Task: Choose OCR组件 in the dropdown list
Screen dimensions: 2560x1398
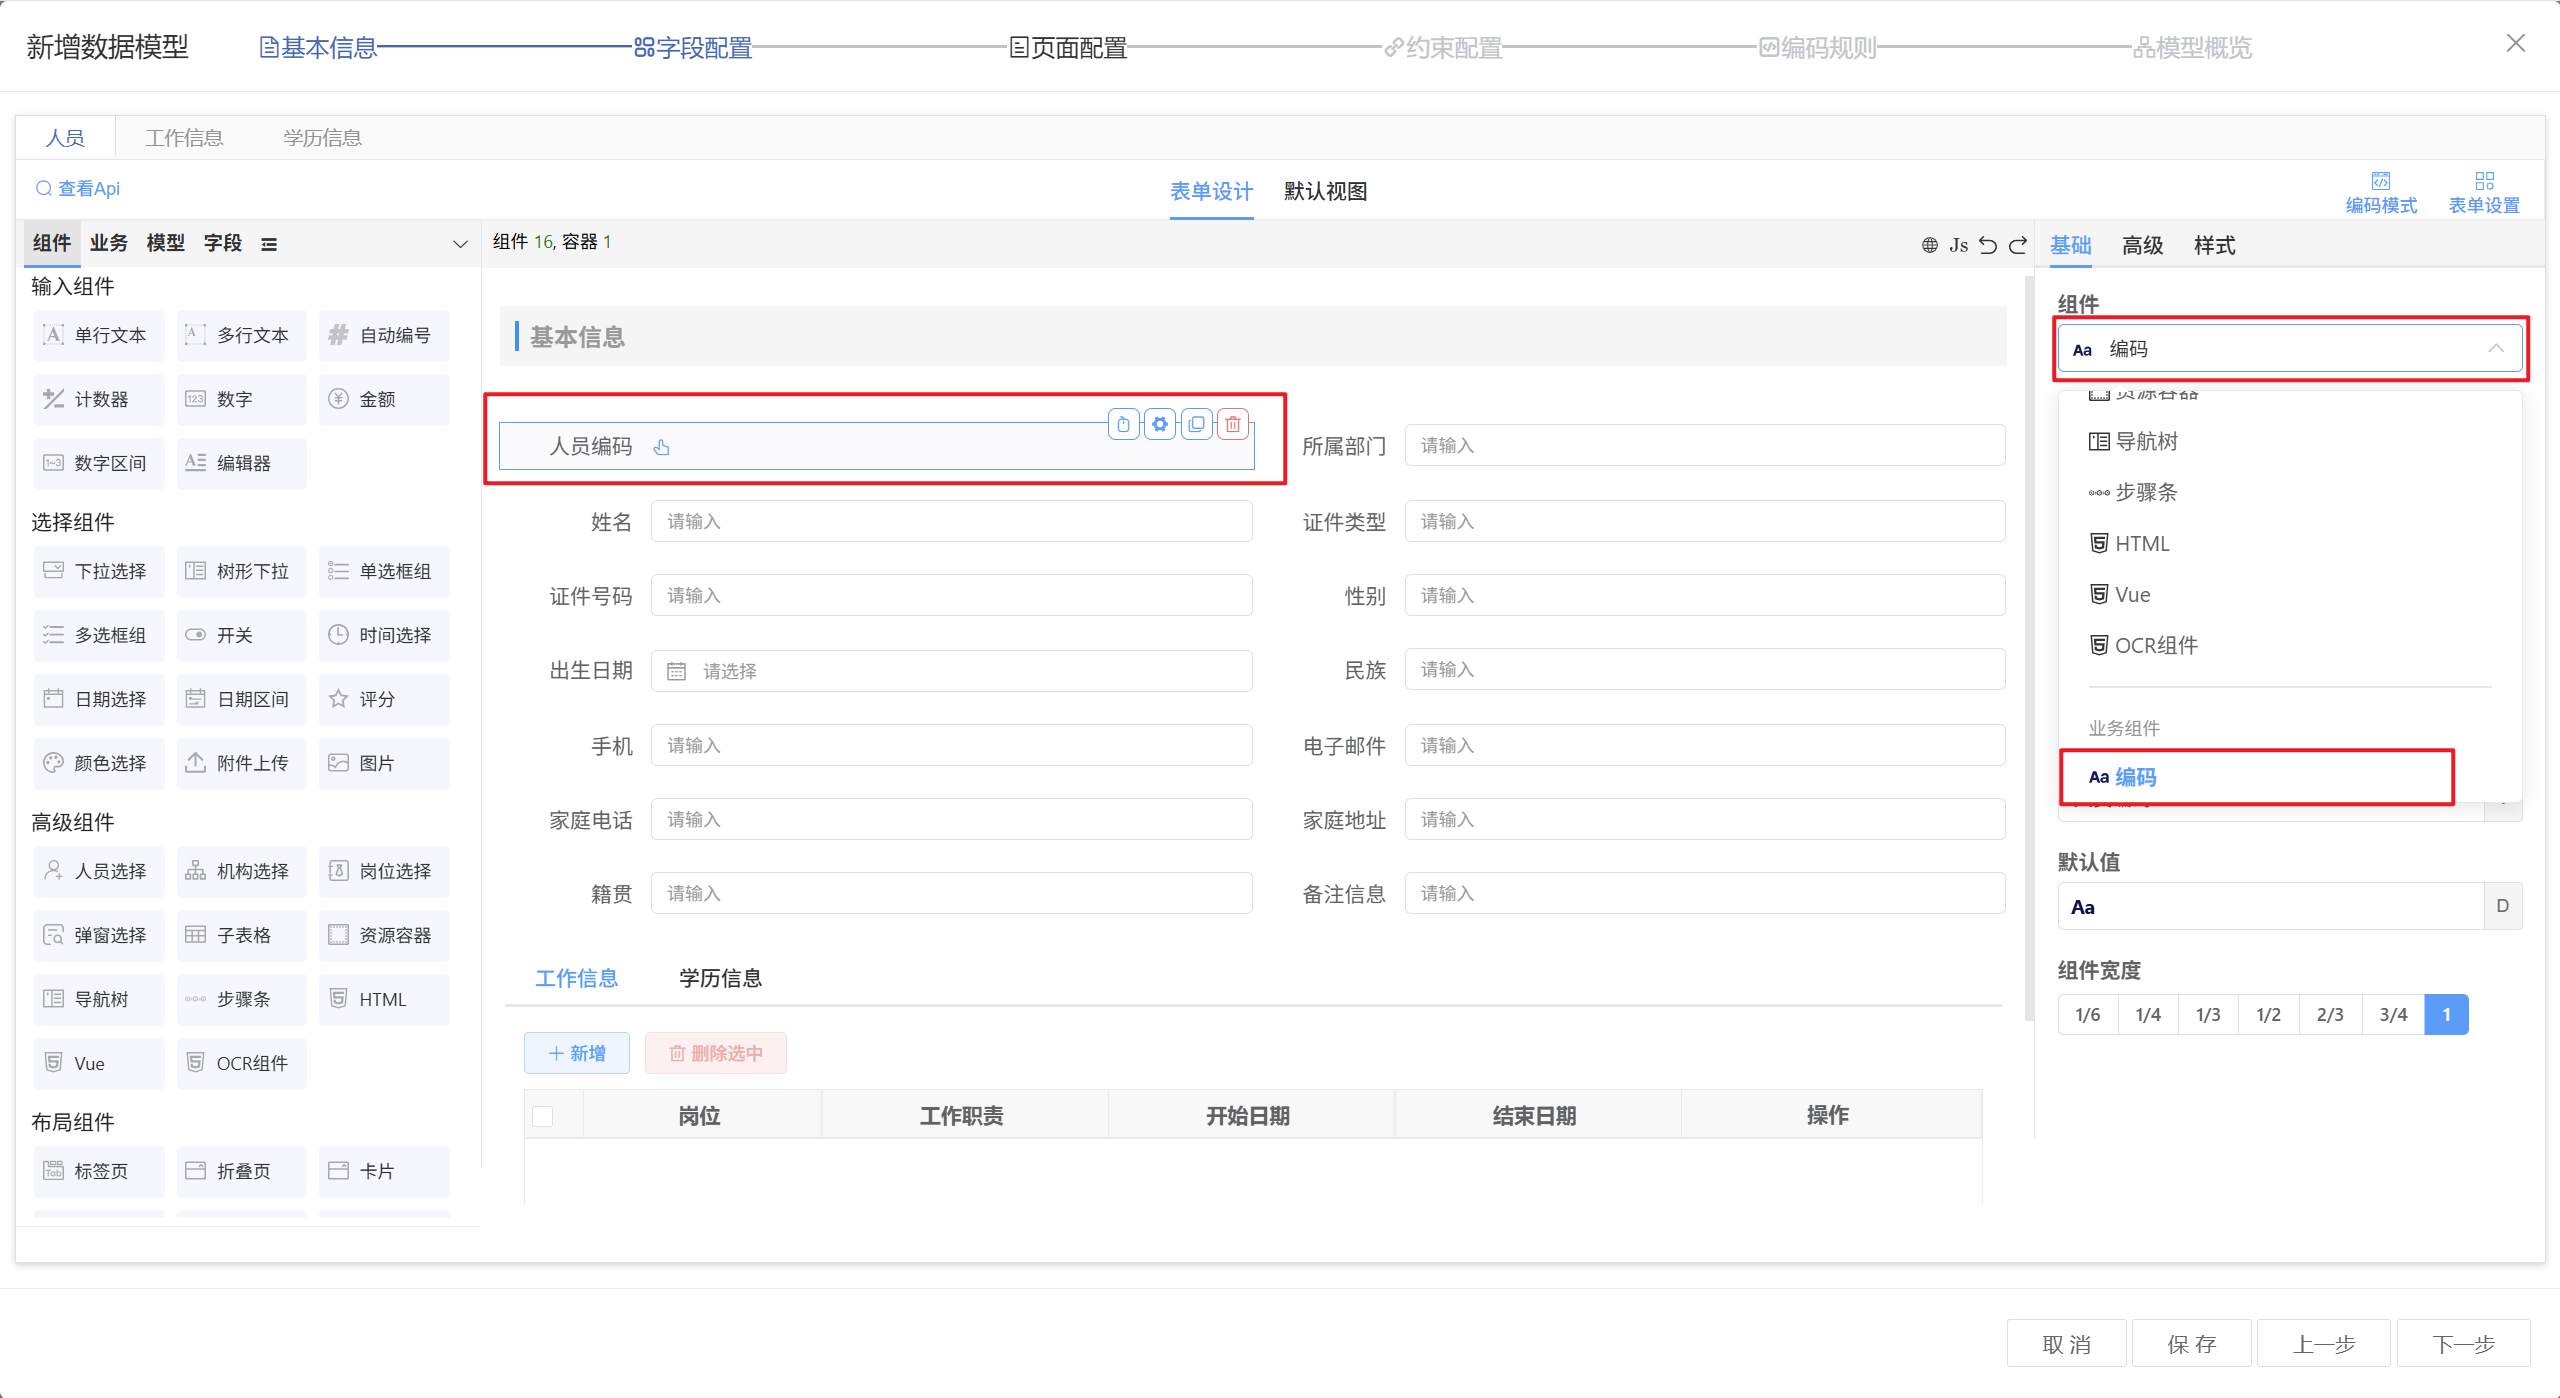Action: pyautogui.click(x=2155, y=646)
